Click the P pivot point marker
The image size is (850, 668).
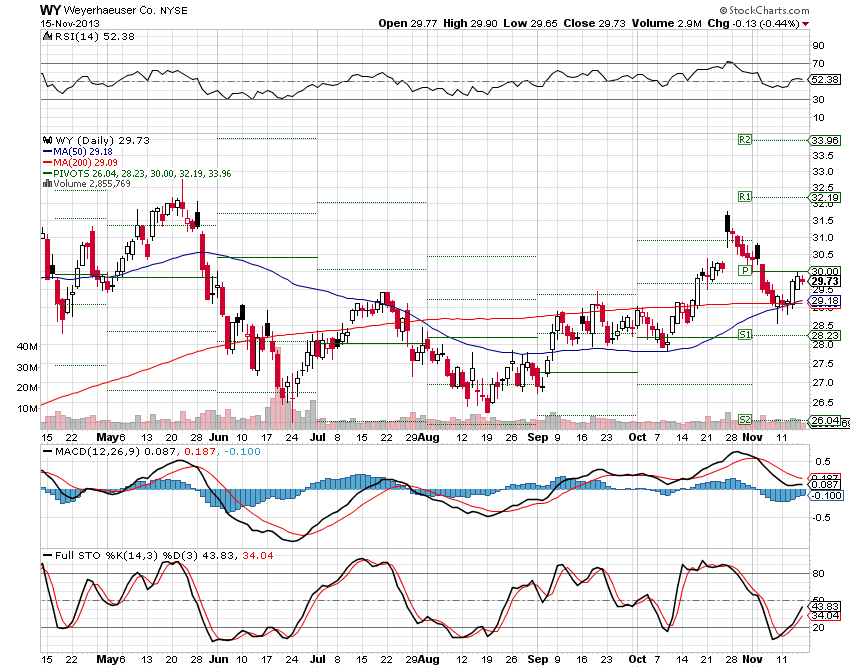[x=745, y=271]
